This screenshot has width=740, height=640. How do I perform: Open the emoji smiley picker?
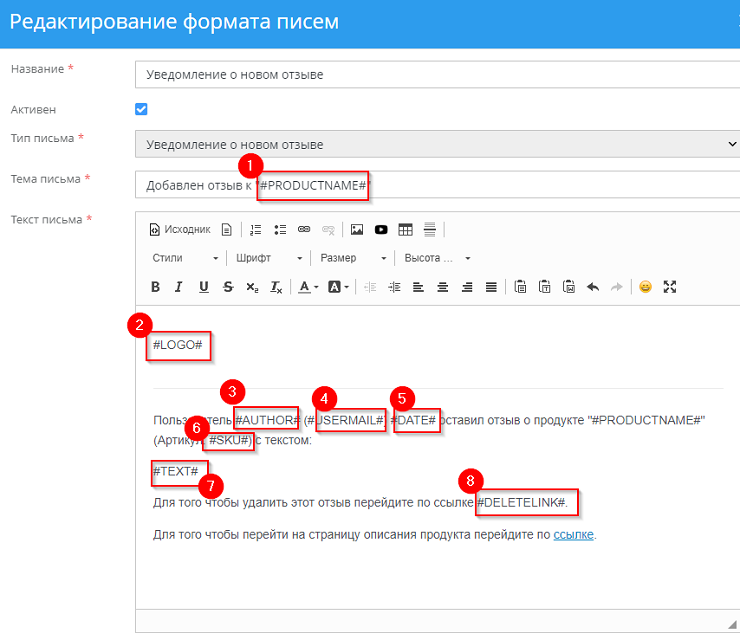point(645,287)
